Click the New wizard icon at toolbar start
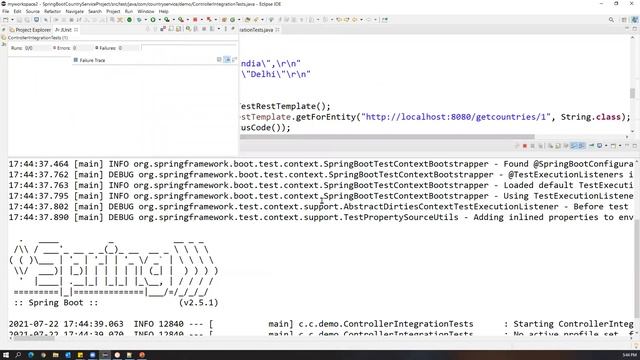This screenshot has height=360, width=640. pos(5,20)
